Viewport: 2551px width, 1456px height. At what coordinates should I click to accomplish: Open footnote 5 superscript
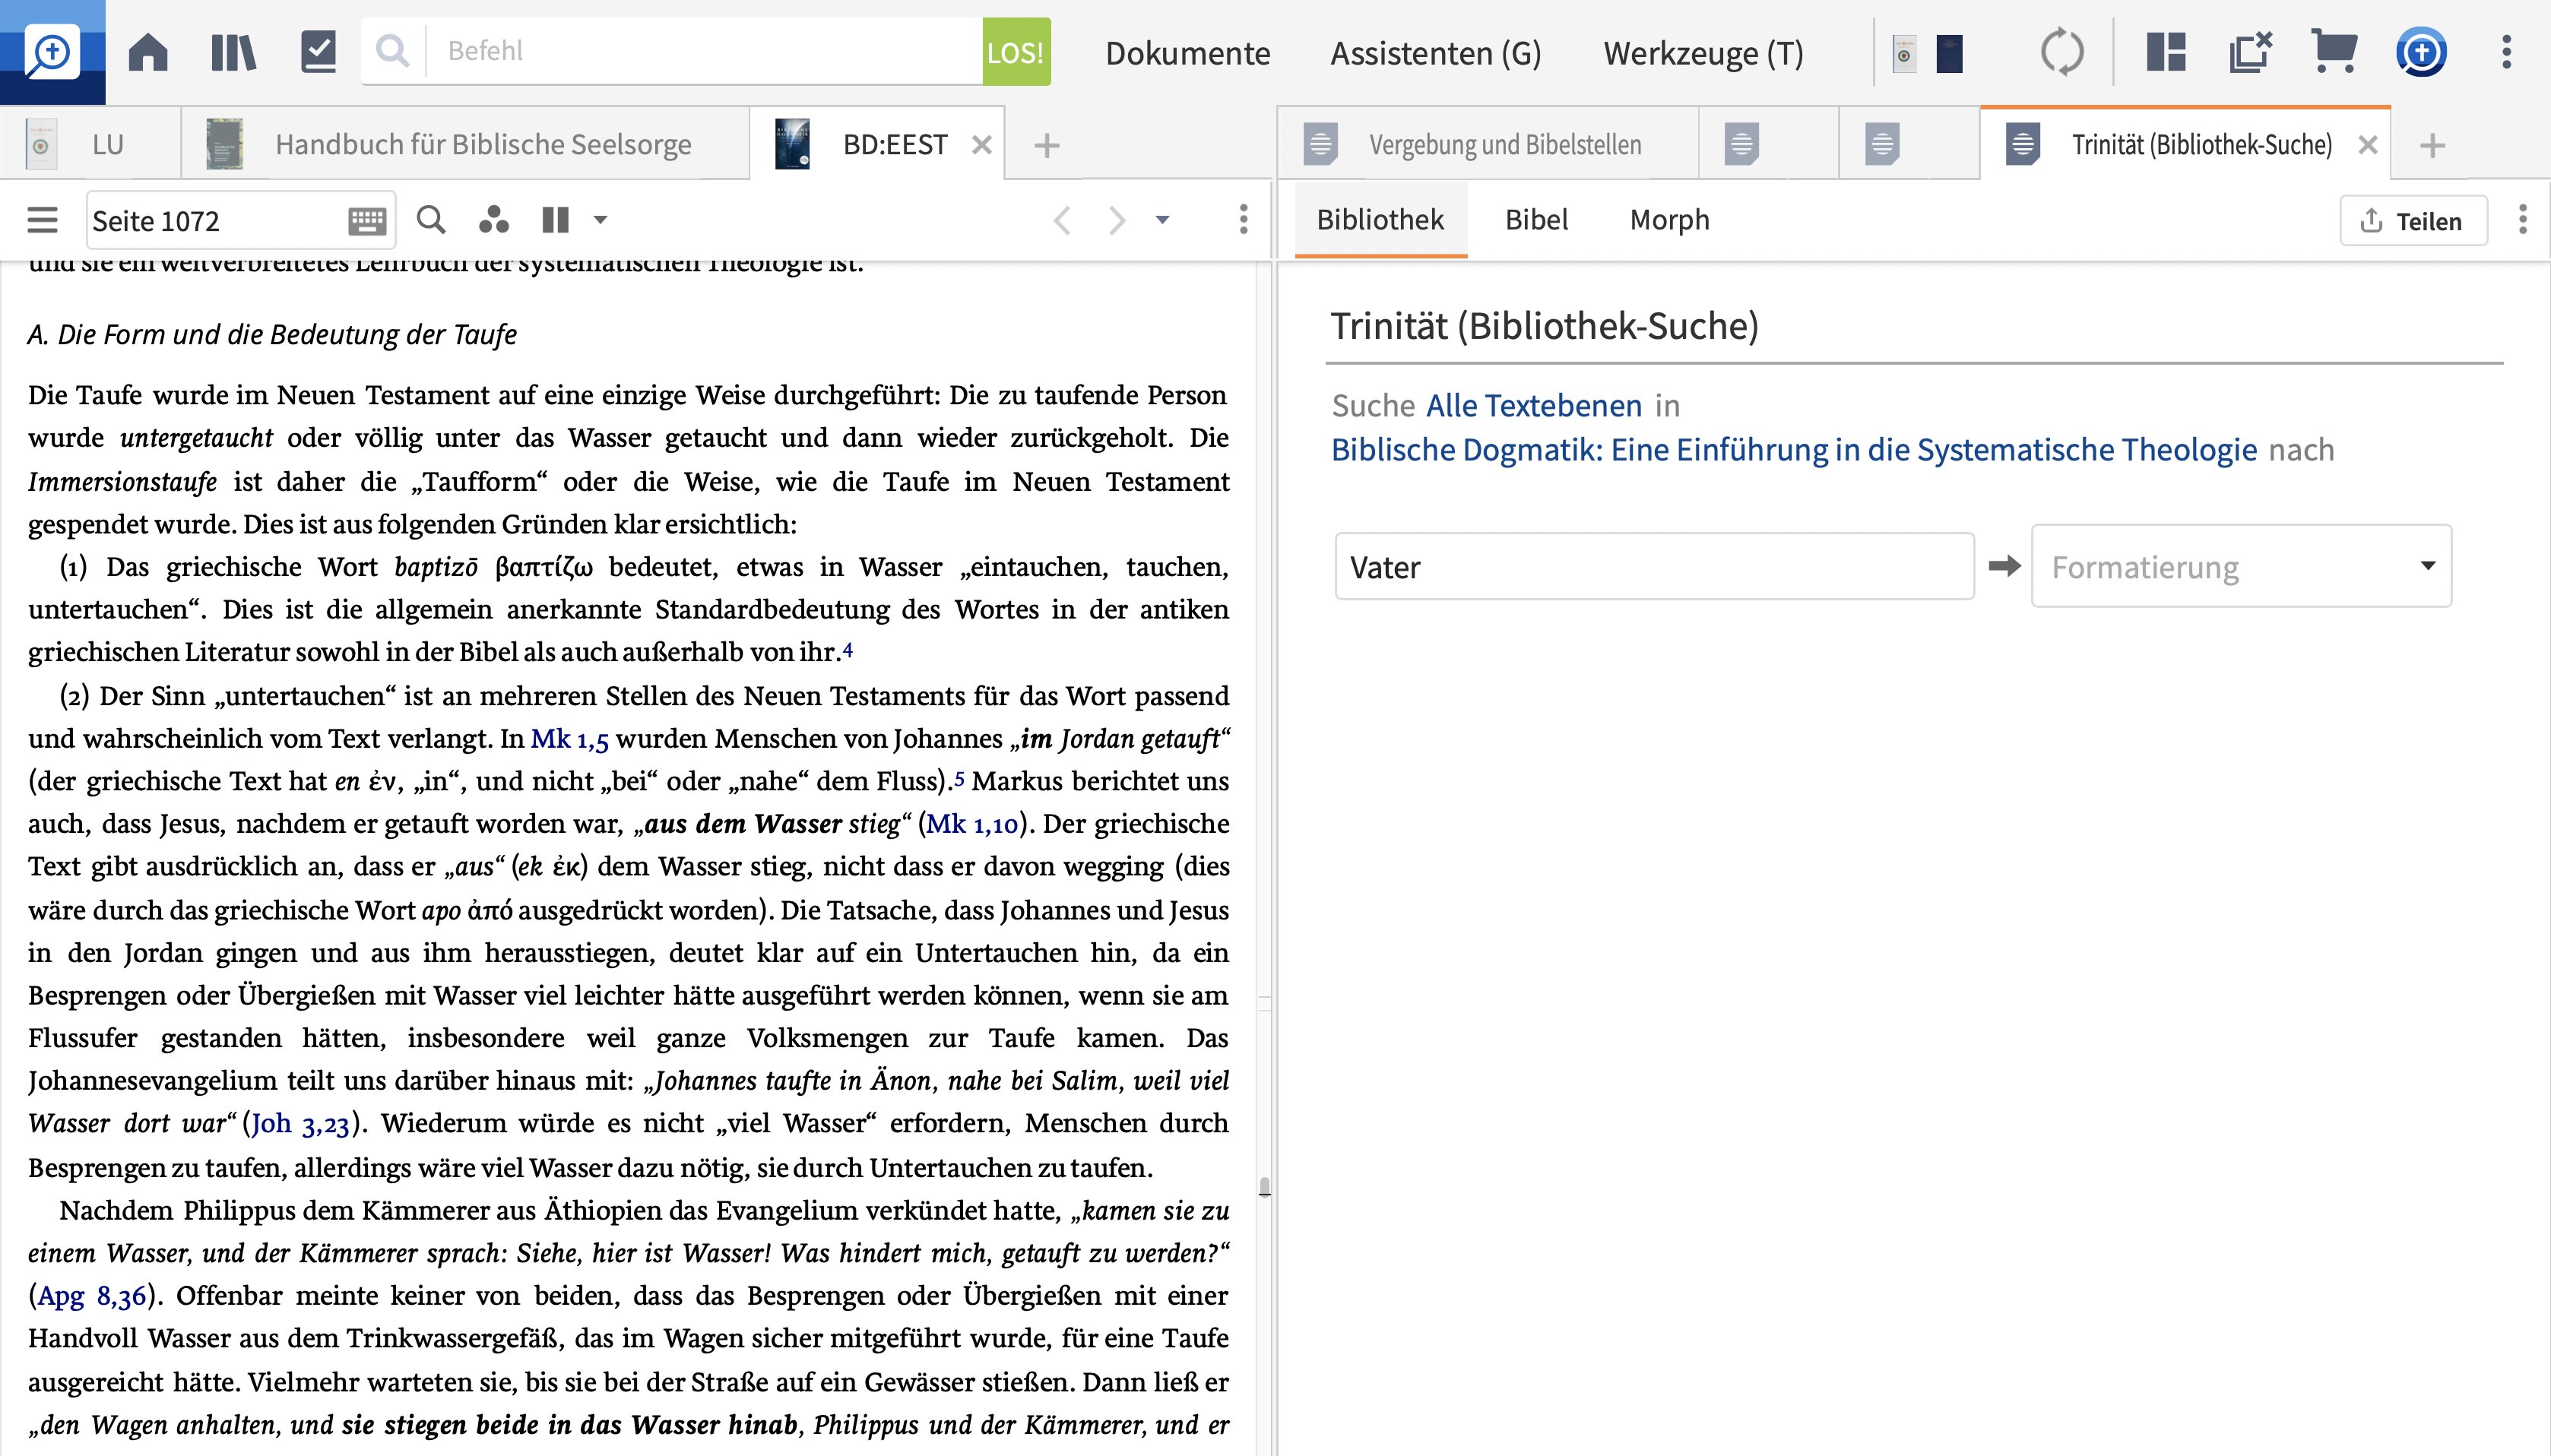pos(959,778)
